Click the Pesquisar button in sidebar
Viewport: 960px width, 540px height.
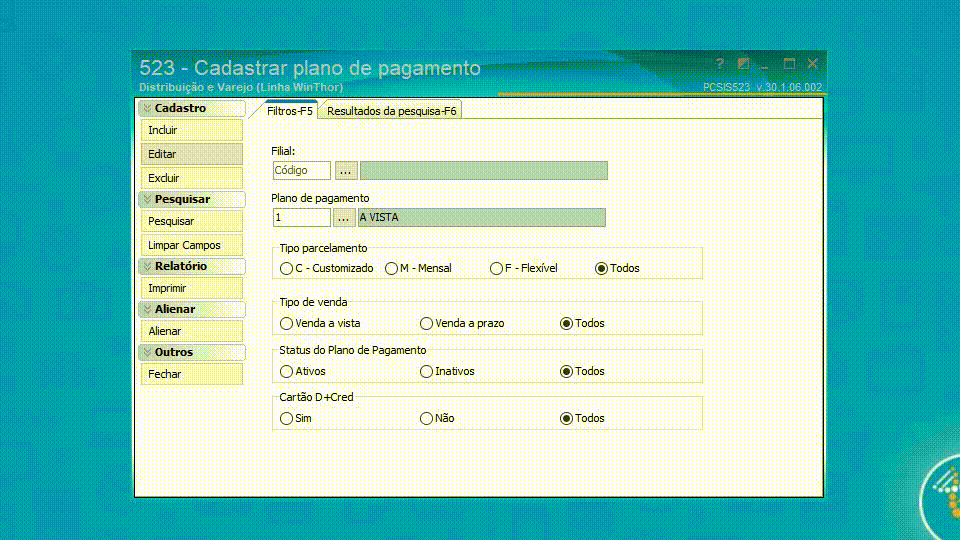(192, 221)
